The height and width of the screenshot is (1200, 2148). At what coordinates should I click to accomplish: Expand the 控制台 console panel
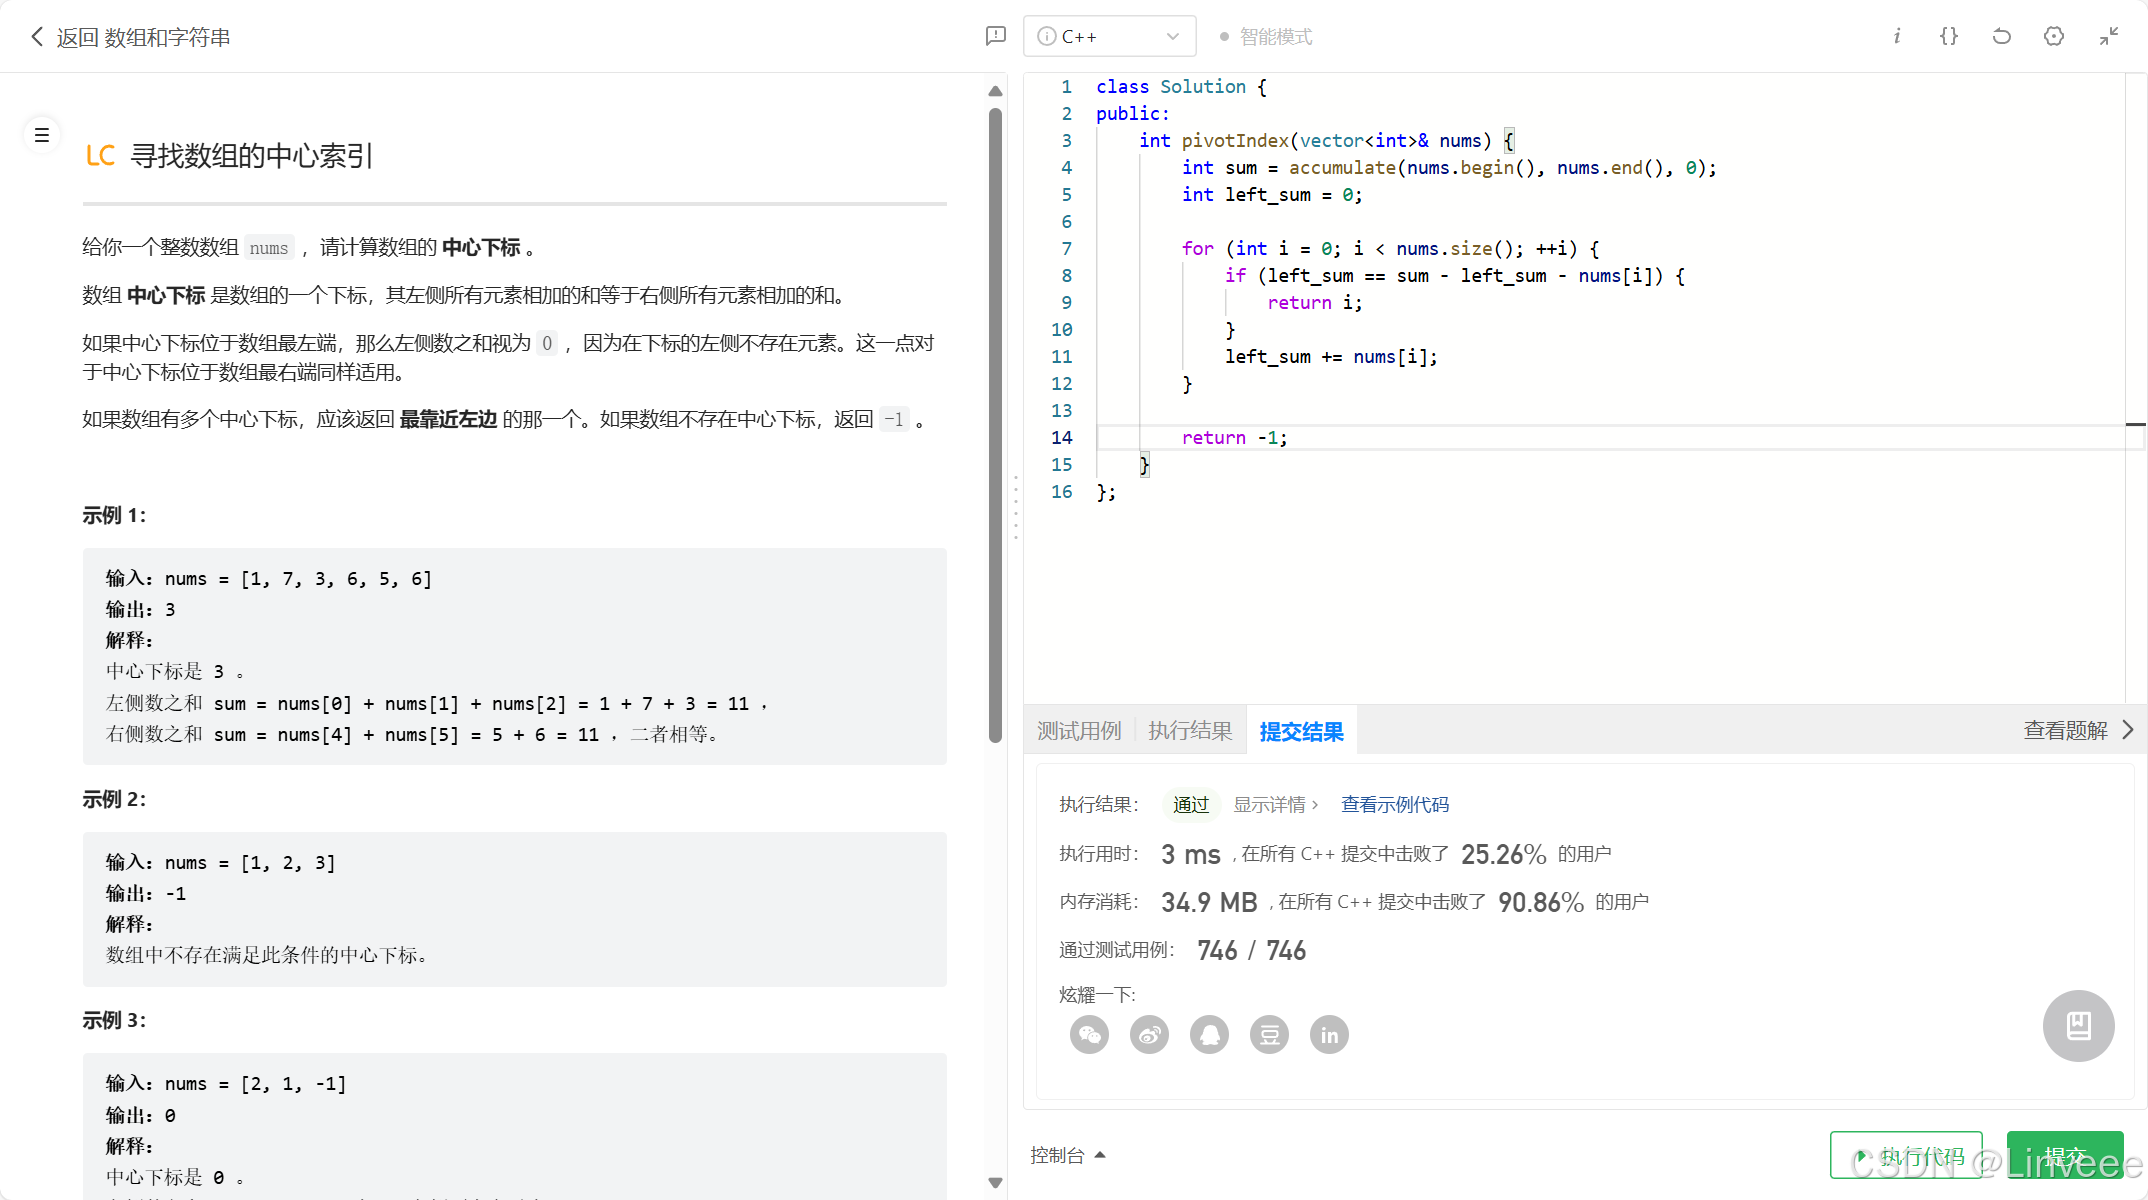pyautogui.click(x=1068, y=1155)
